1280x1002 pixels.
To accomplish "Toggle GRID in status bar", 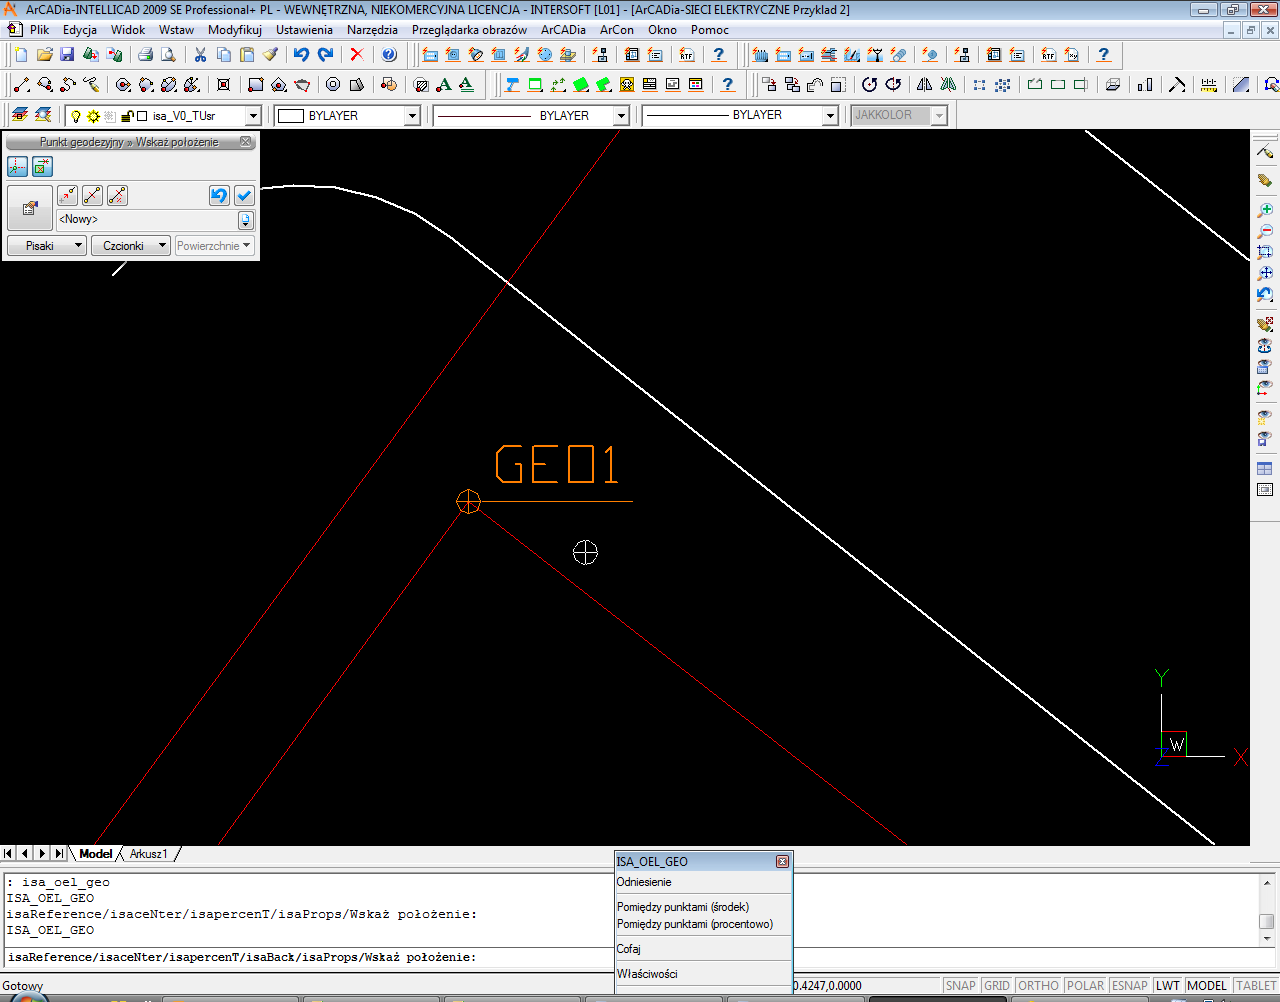I will click(997, 986).
